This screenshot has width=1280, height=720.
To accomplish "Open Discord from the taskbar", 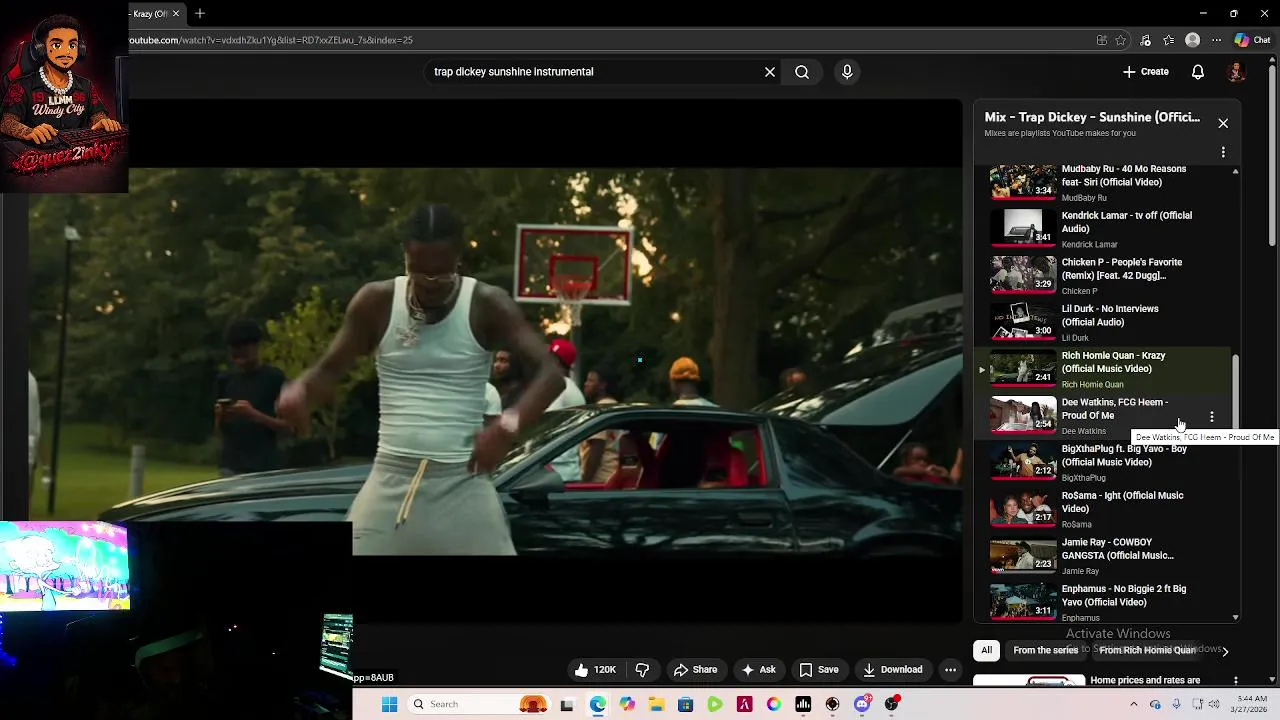I will (862, 705).
